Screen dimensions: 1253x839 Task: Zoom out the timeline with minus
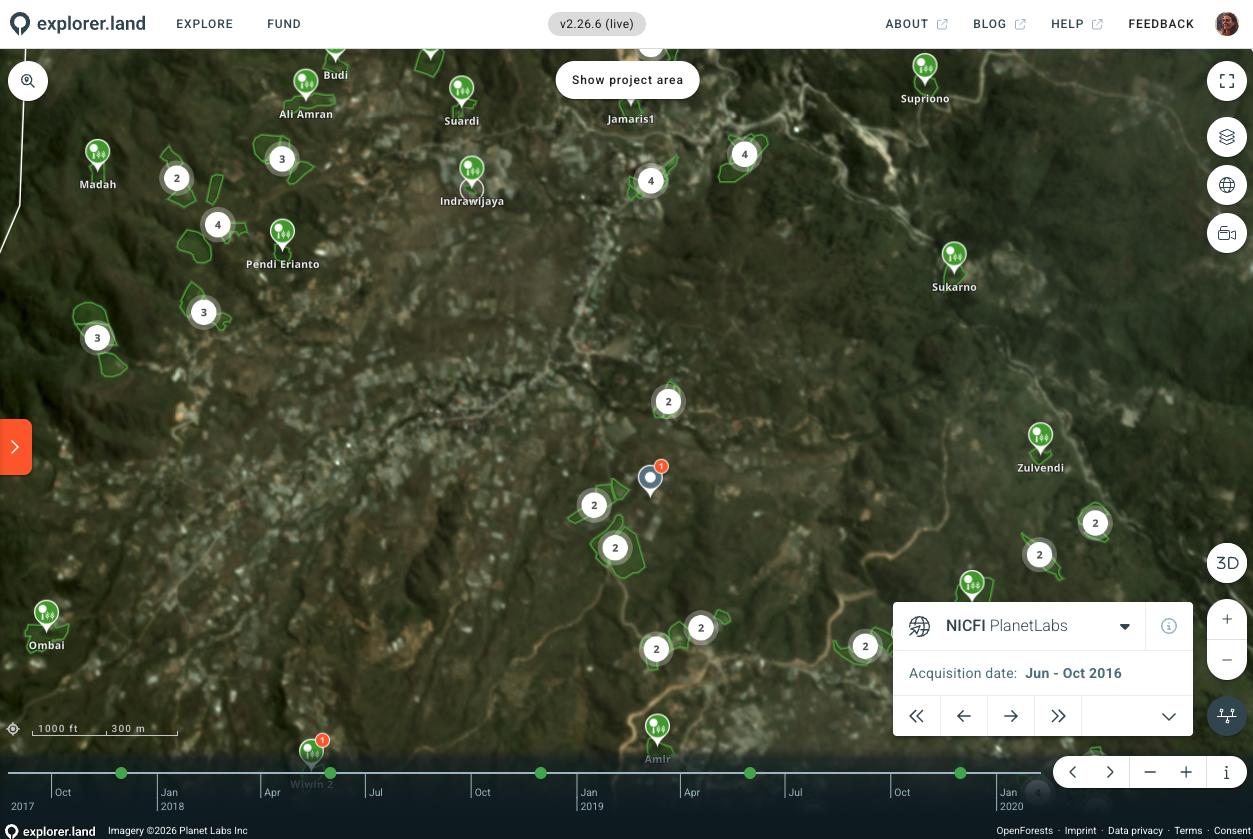[x=1150, y=772]
